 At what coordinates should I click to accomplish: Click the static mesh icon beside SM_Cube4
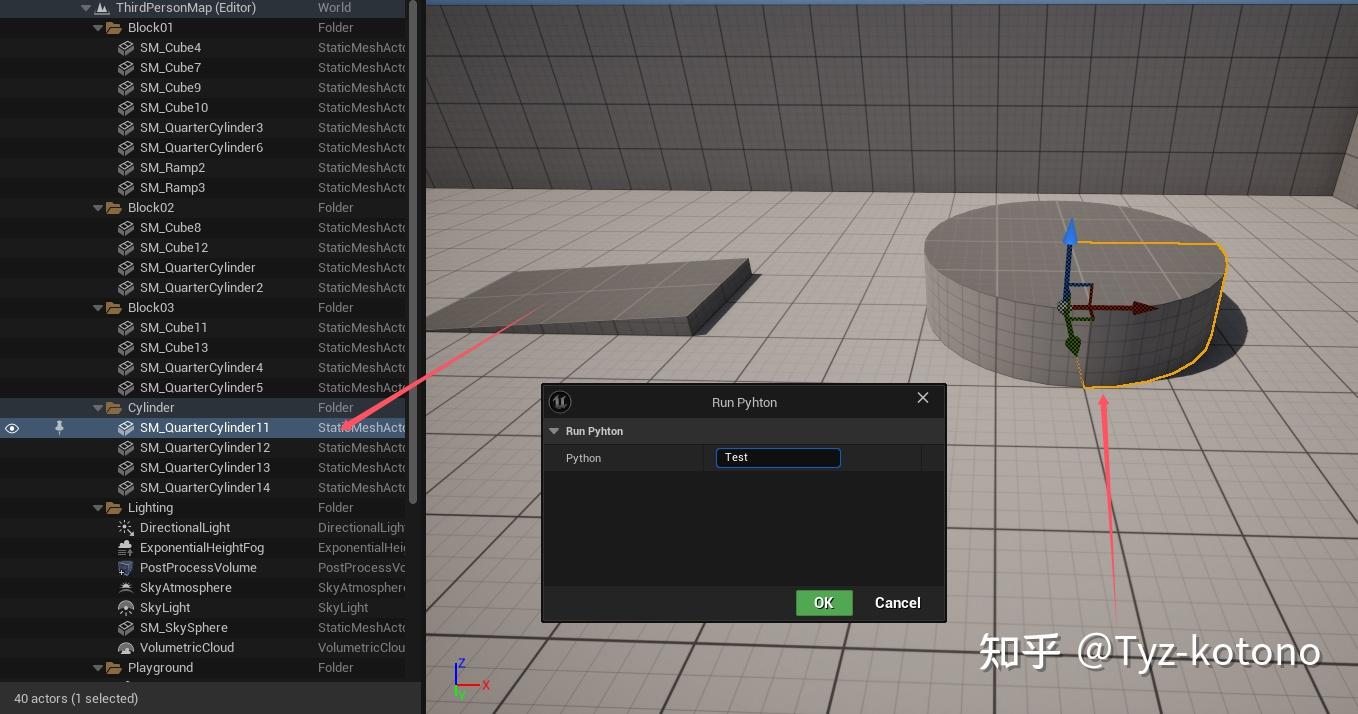pos(126,47)
